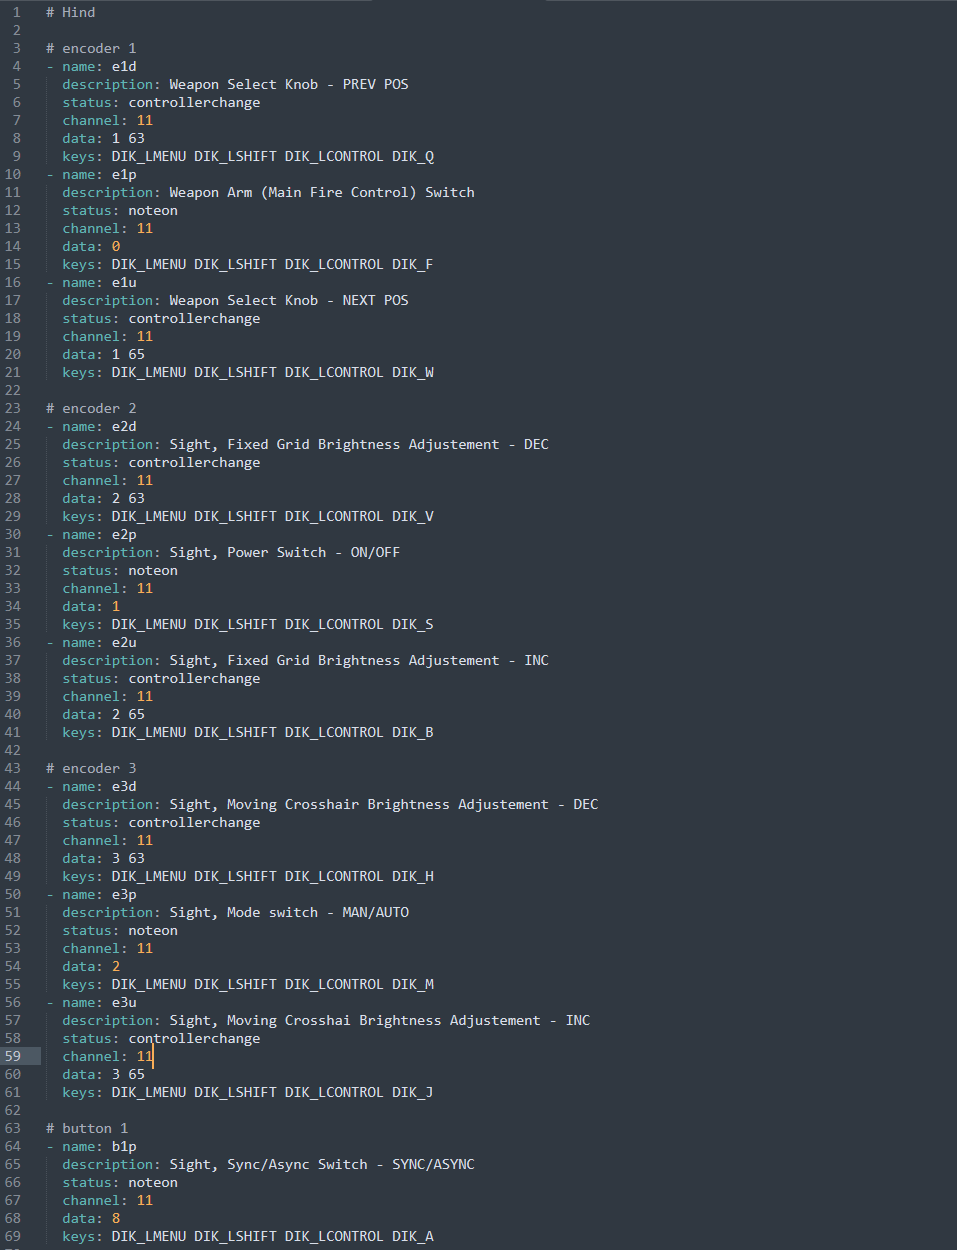Click the DIK_J key text

(x=413, y=1092)
